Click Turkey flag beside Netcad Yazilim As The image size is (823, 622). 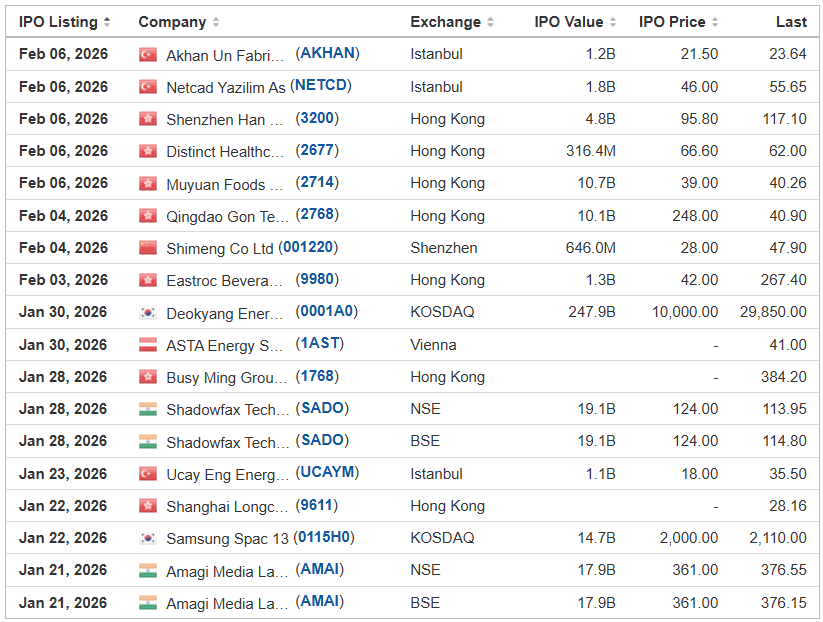coord(147,87)
